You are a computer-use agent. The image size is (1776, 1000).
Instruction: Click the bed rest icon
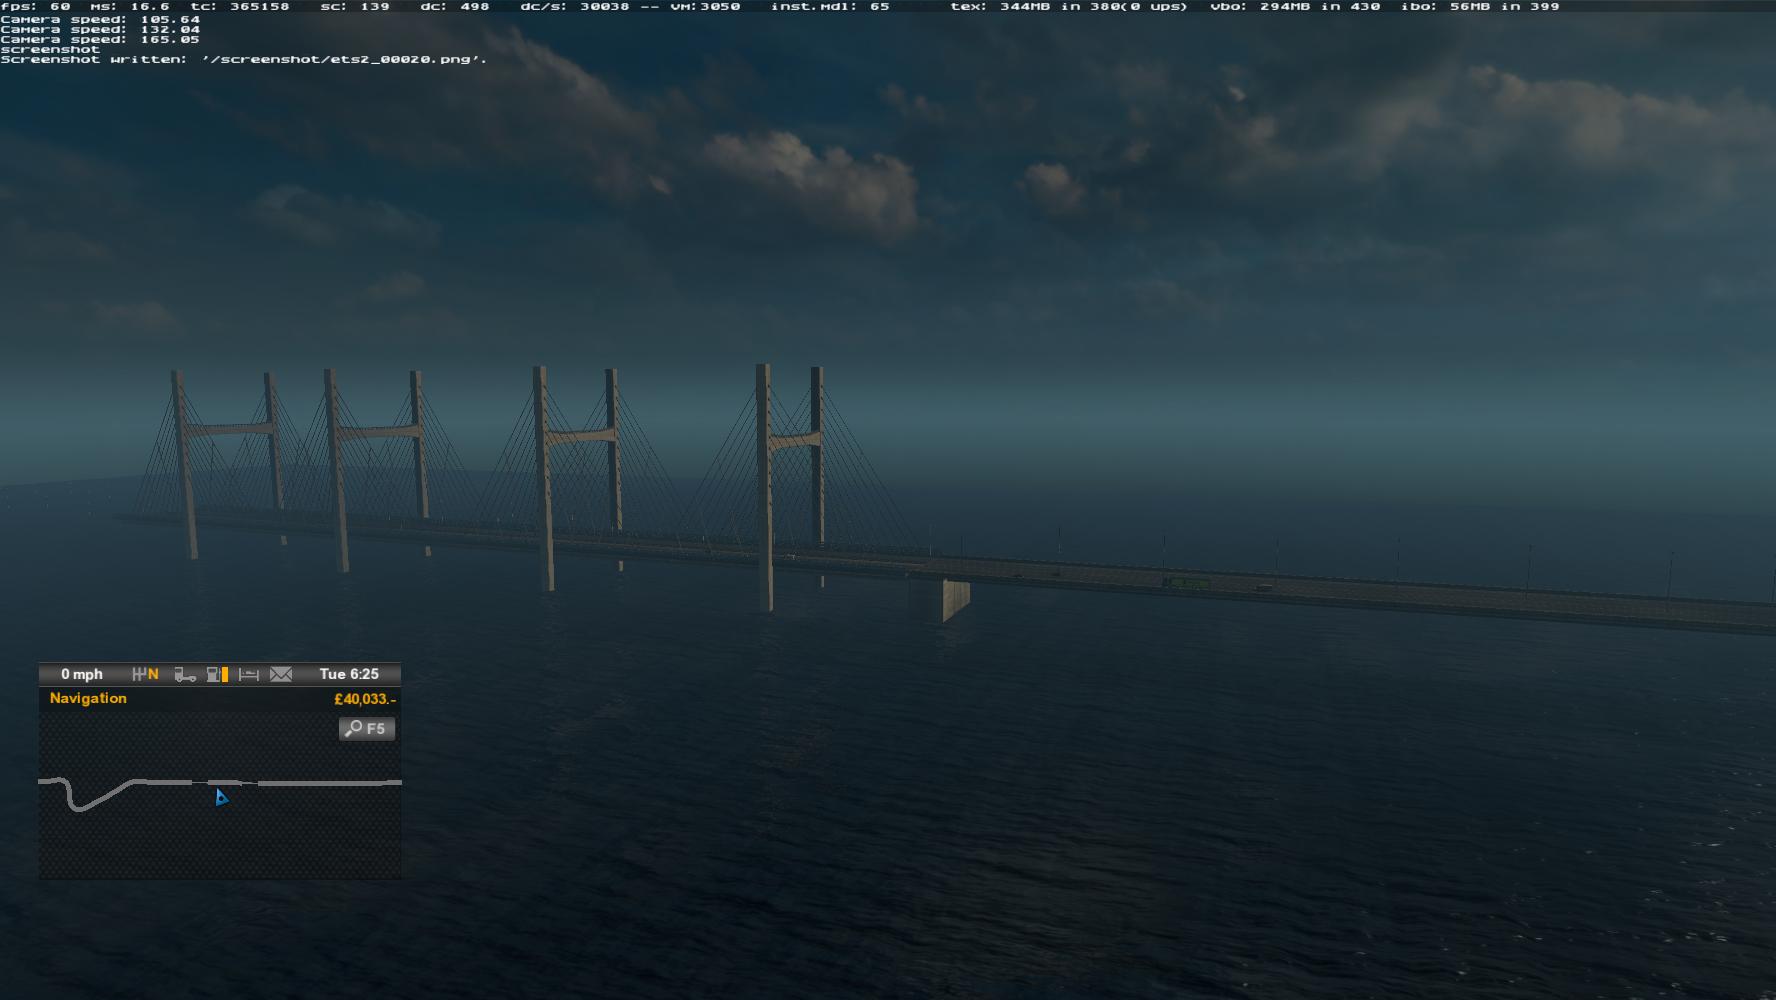click(x=249, y=675)
